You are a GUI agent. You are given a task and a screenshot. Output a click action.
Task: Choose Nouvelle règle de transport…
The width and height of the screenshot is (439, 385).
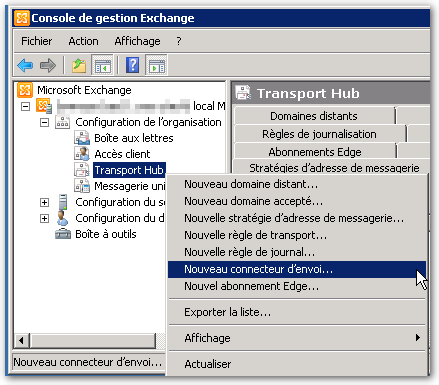[x=297, y=235]
